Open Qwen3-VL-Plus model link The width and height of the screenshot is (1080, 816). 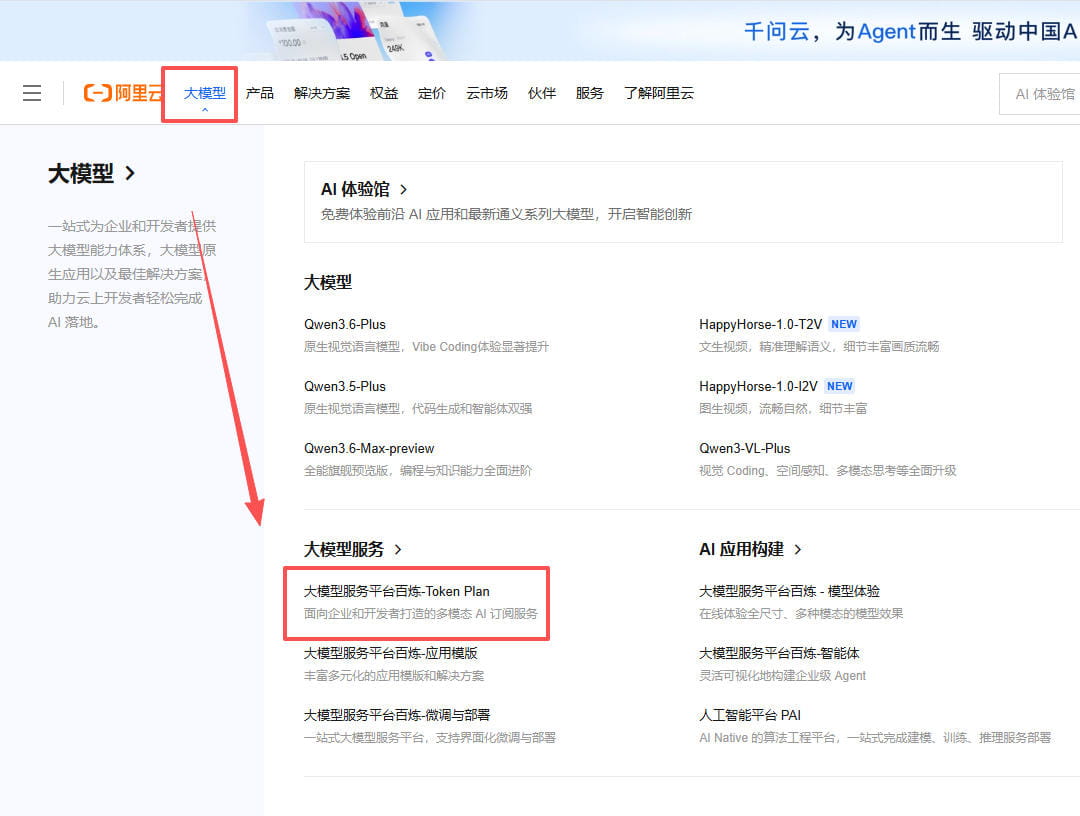745,448
